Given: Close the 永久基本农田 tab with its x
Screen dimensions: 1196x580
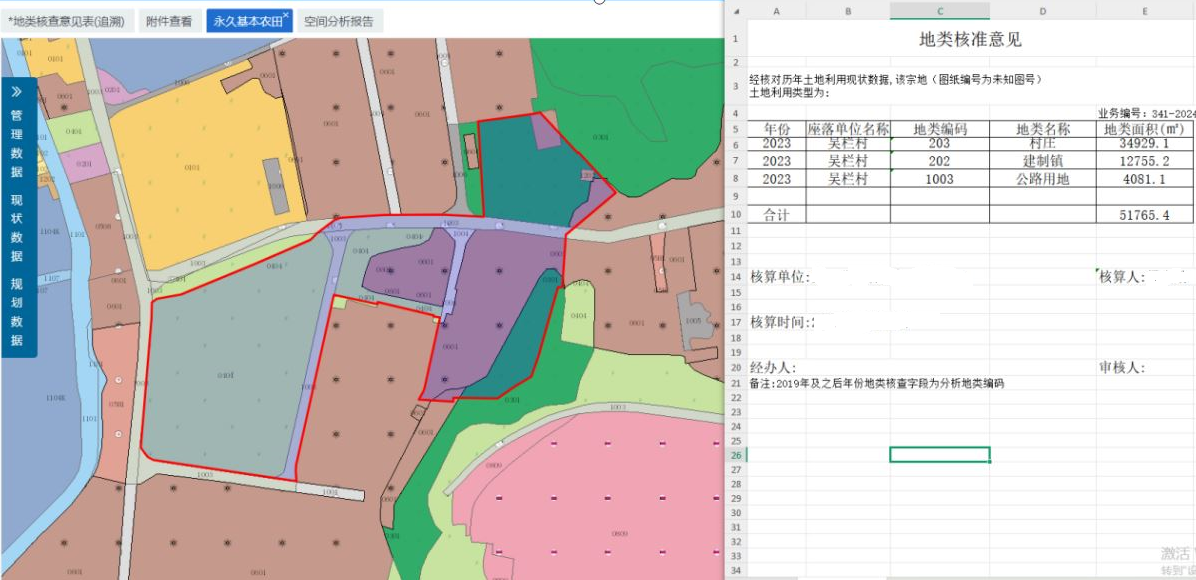Looking at the screenshot, I should pos(286,14).
